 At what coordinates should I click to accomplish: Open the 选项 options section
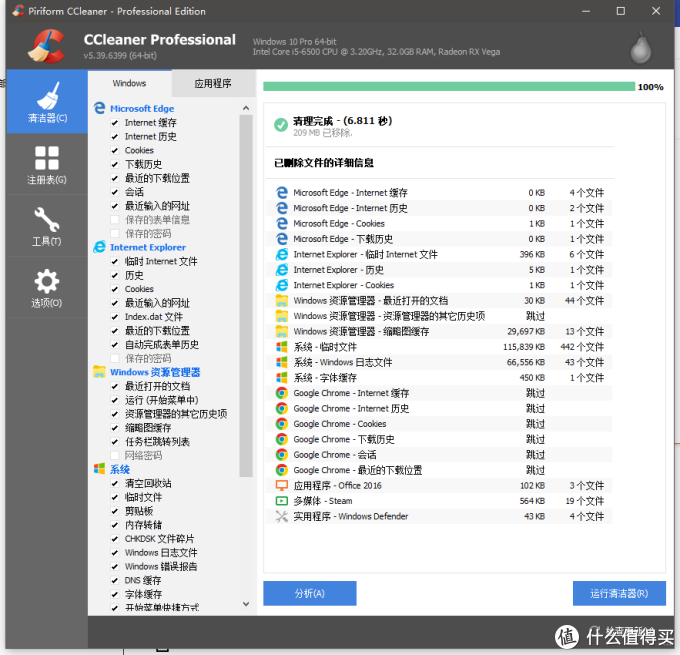(x=47, y=288)
